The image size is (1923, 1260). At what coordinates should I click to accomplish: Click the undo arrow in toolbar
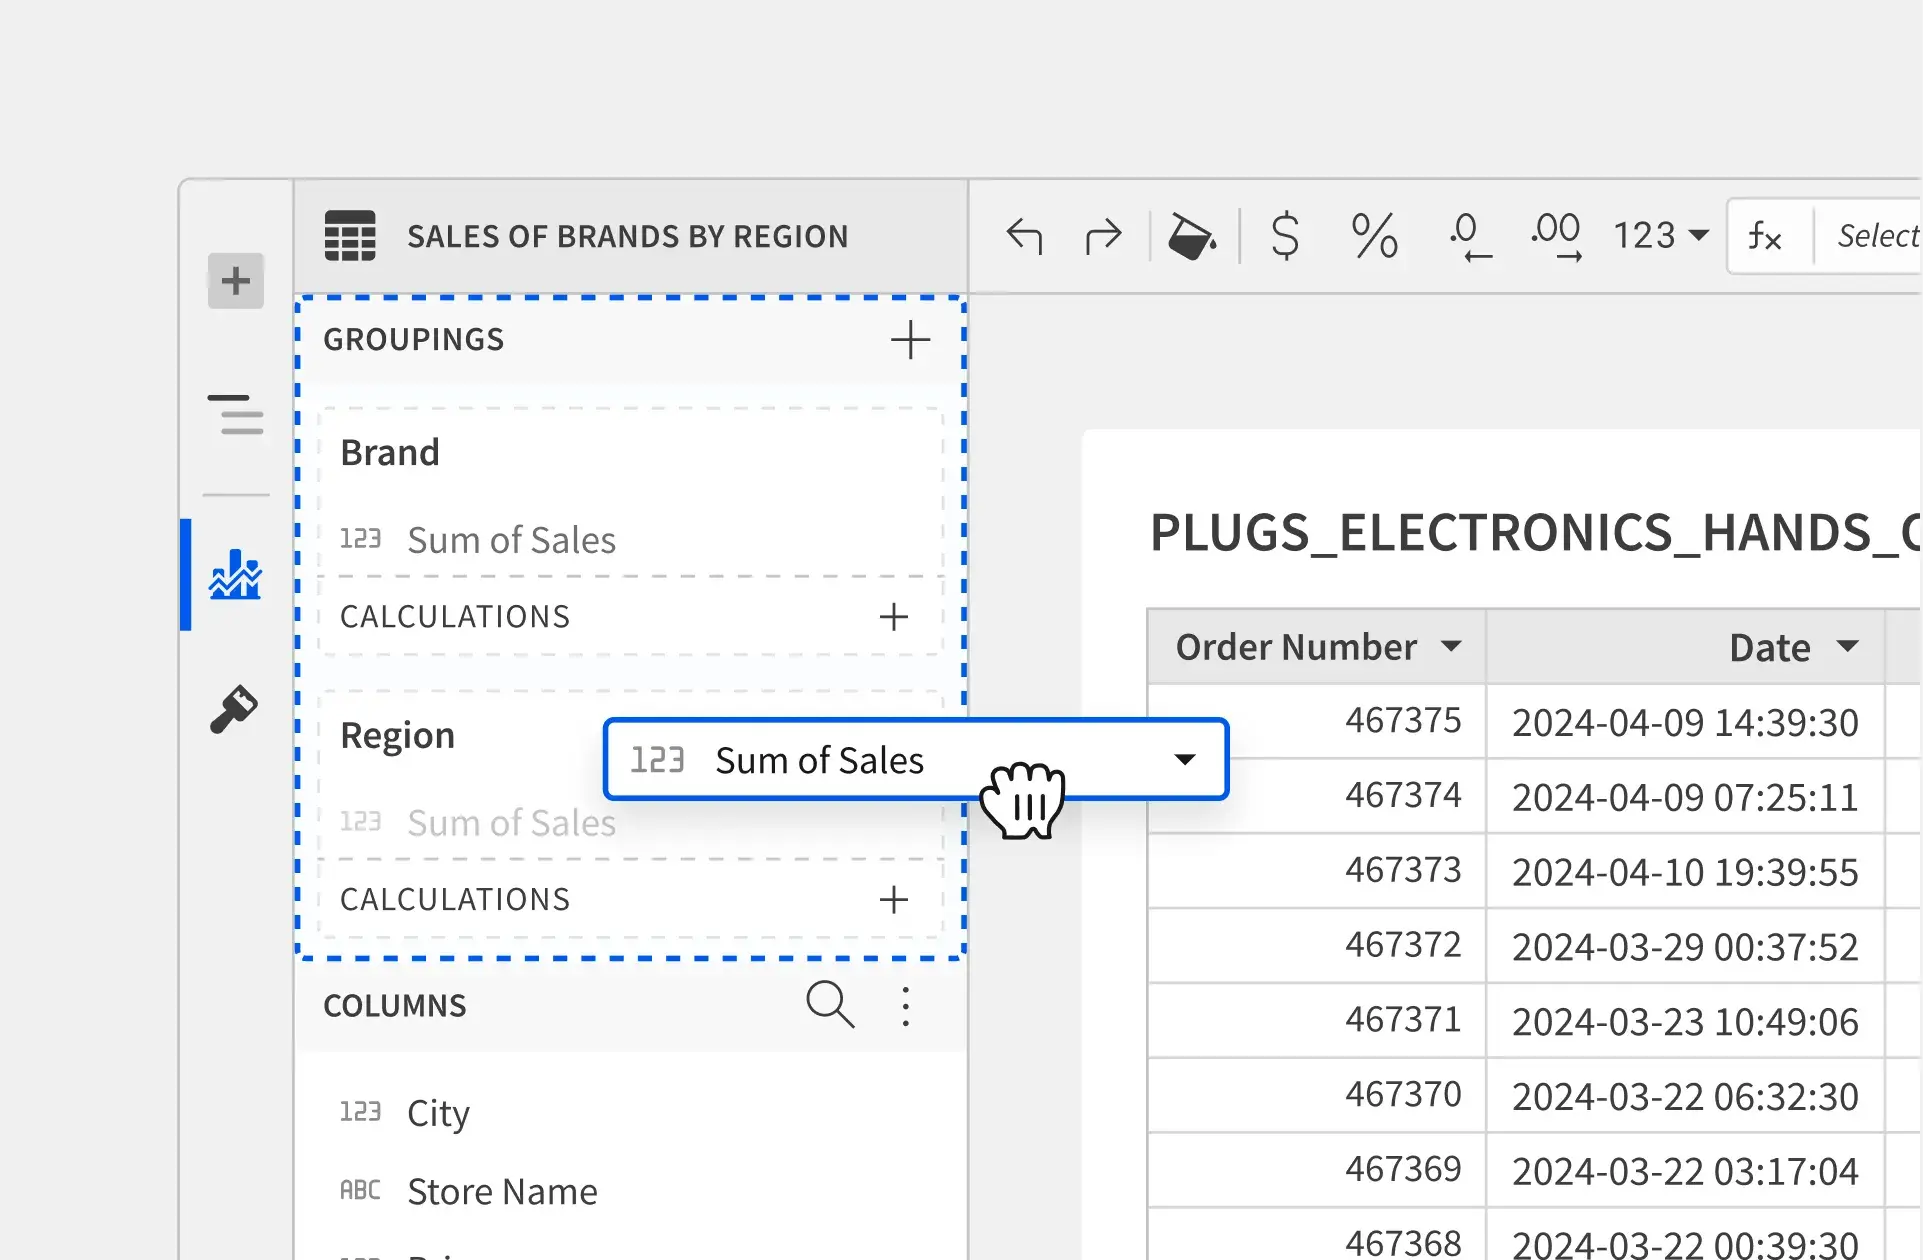[x=1024, y=237]
